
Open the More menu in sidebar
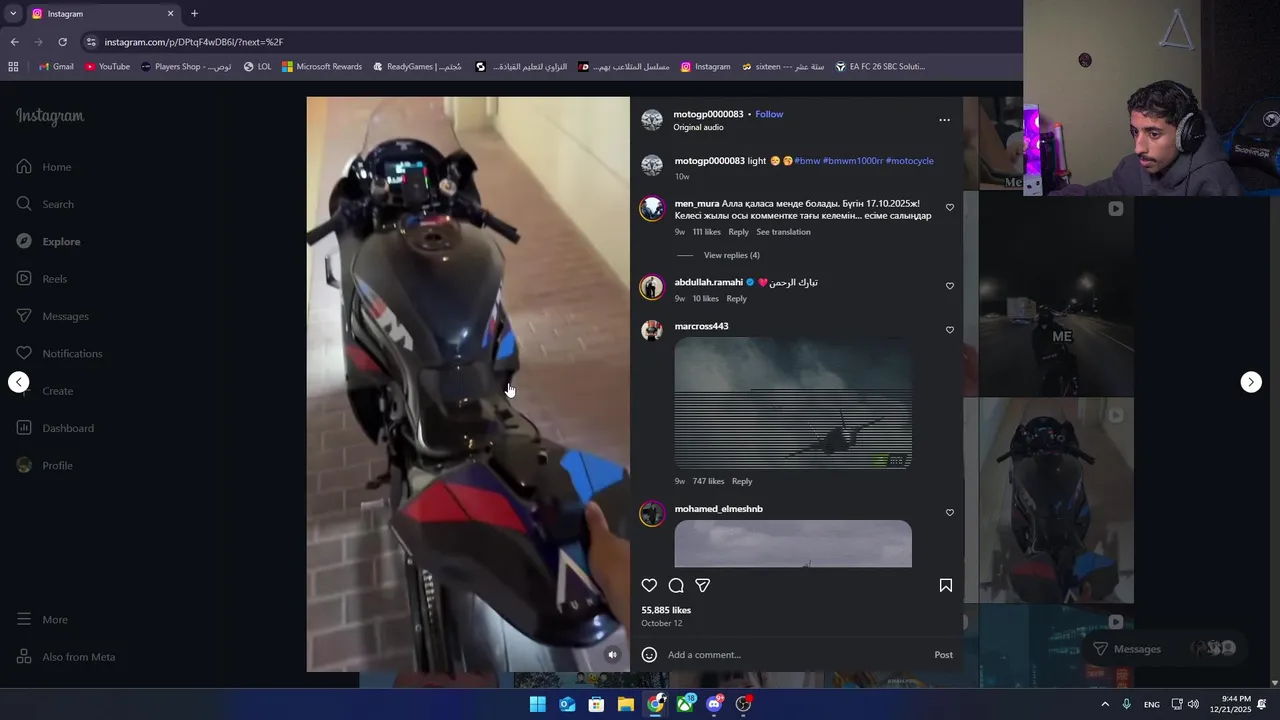tap(42, 620)
